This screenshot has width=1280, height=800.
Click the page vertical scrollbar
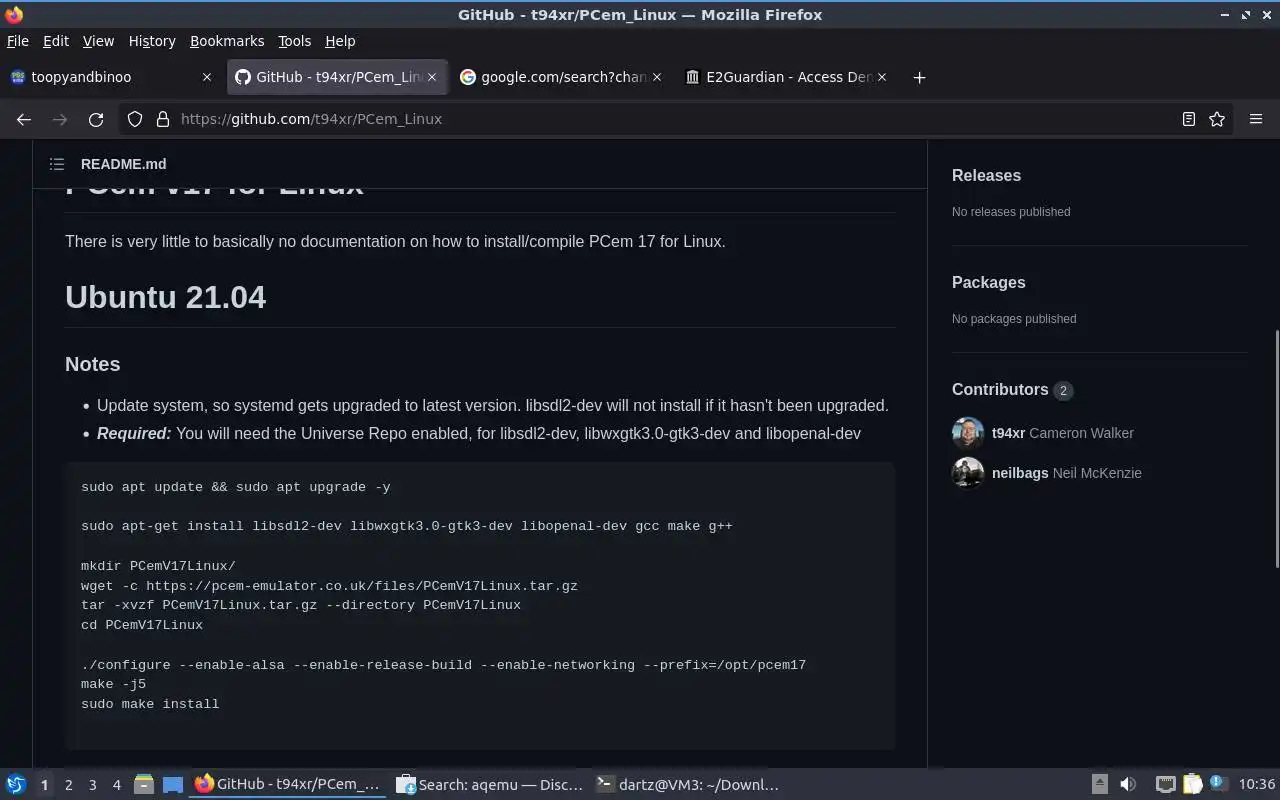[x=1275, y=447]
